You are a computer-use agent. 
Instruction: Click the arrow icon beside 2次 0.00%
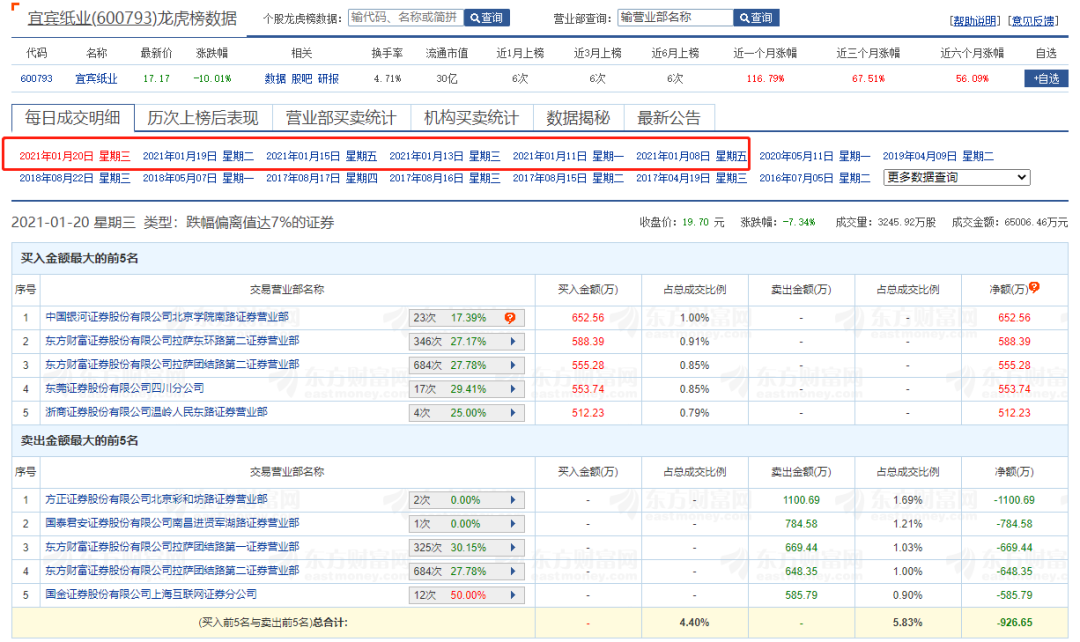[x=513, y=500]
